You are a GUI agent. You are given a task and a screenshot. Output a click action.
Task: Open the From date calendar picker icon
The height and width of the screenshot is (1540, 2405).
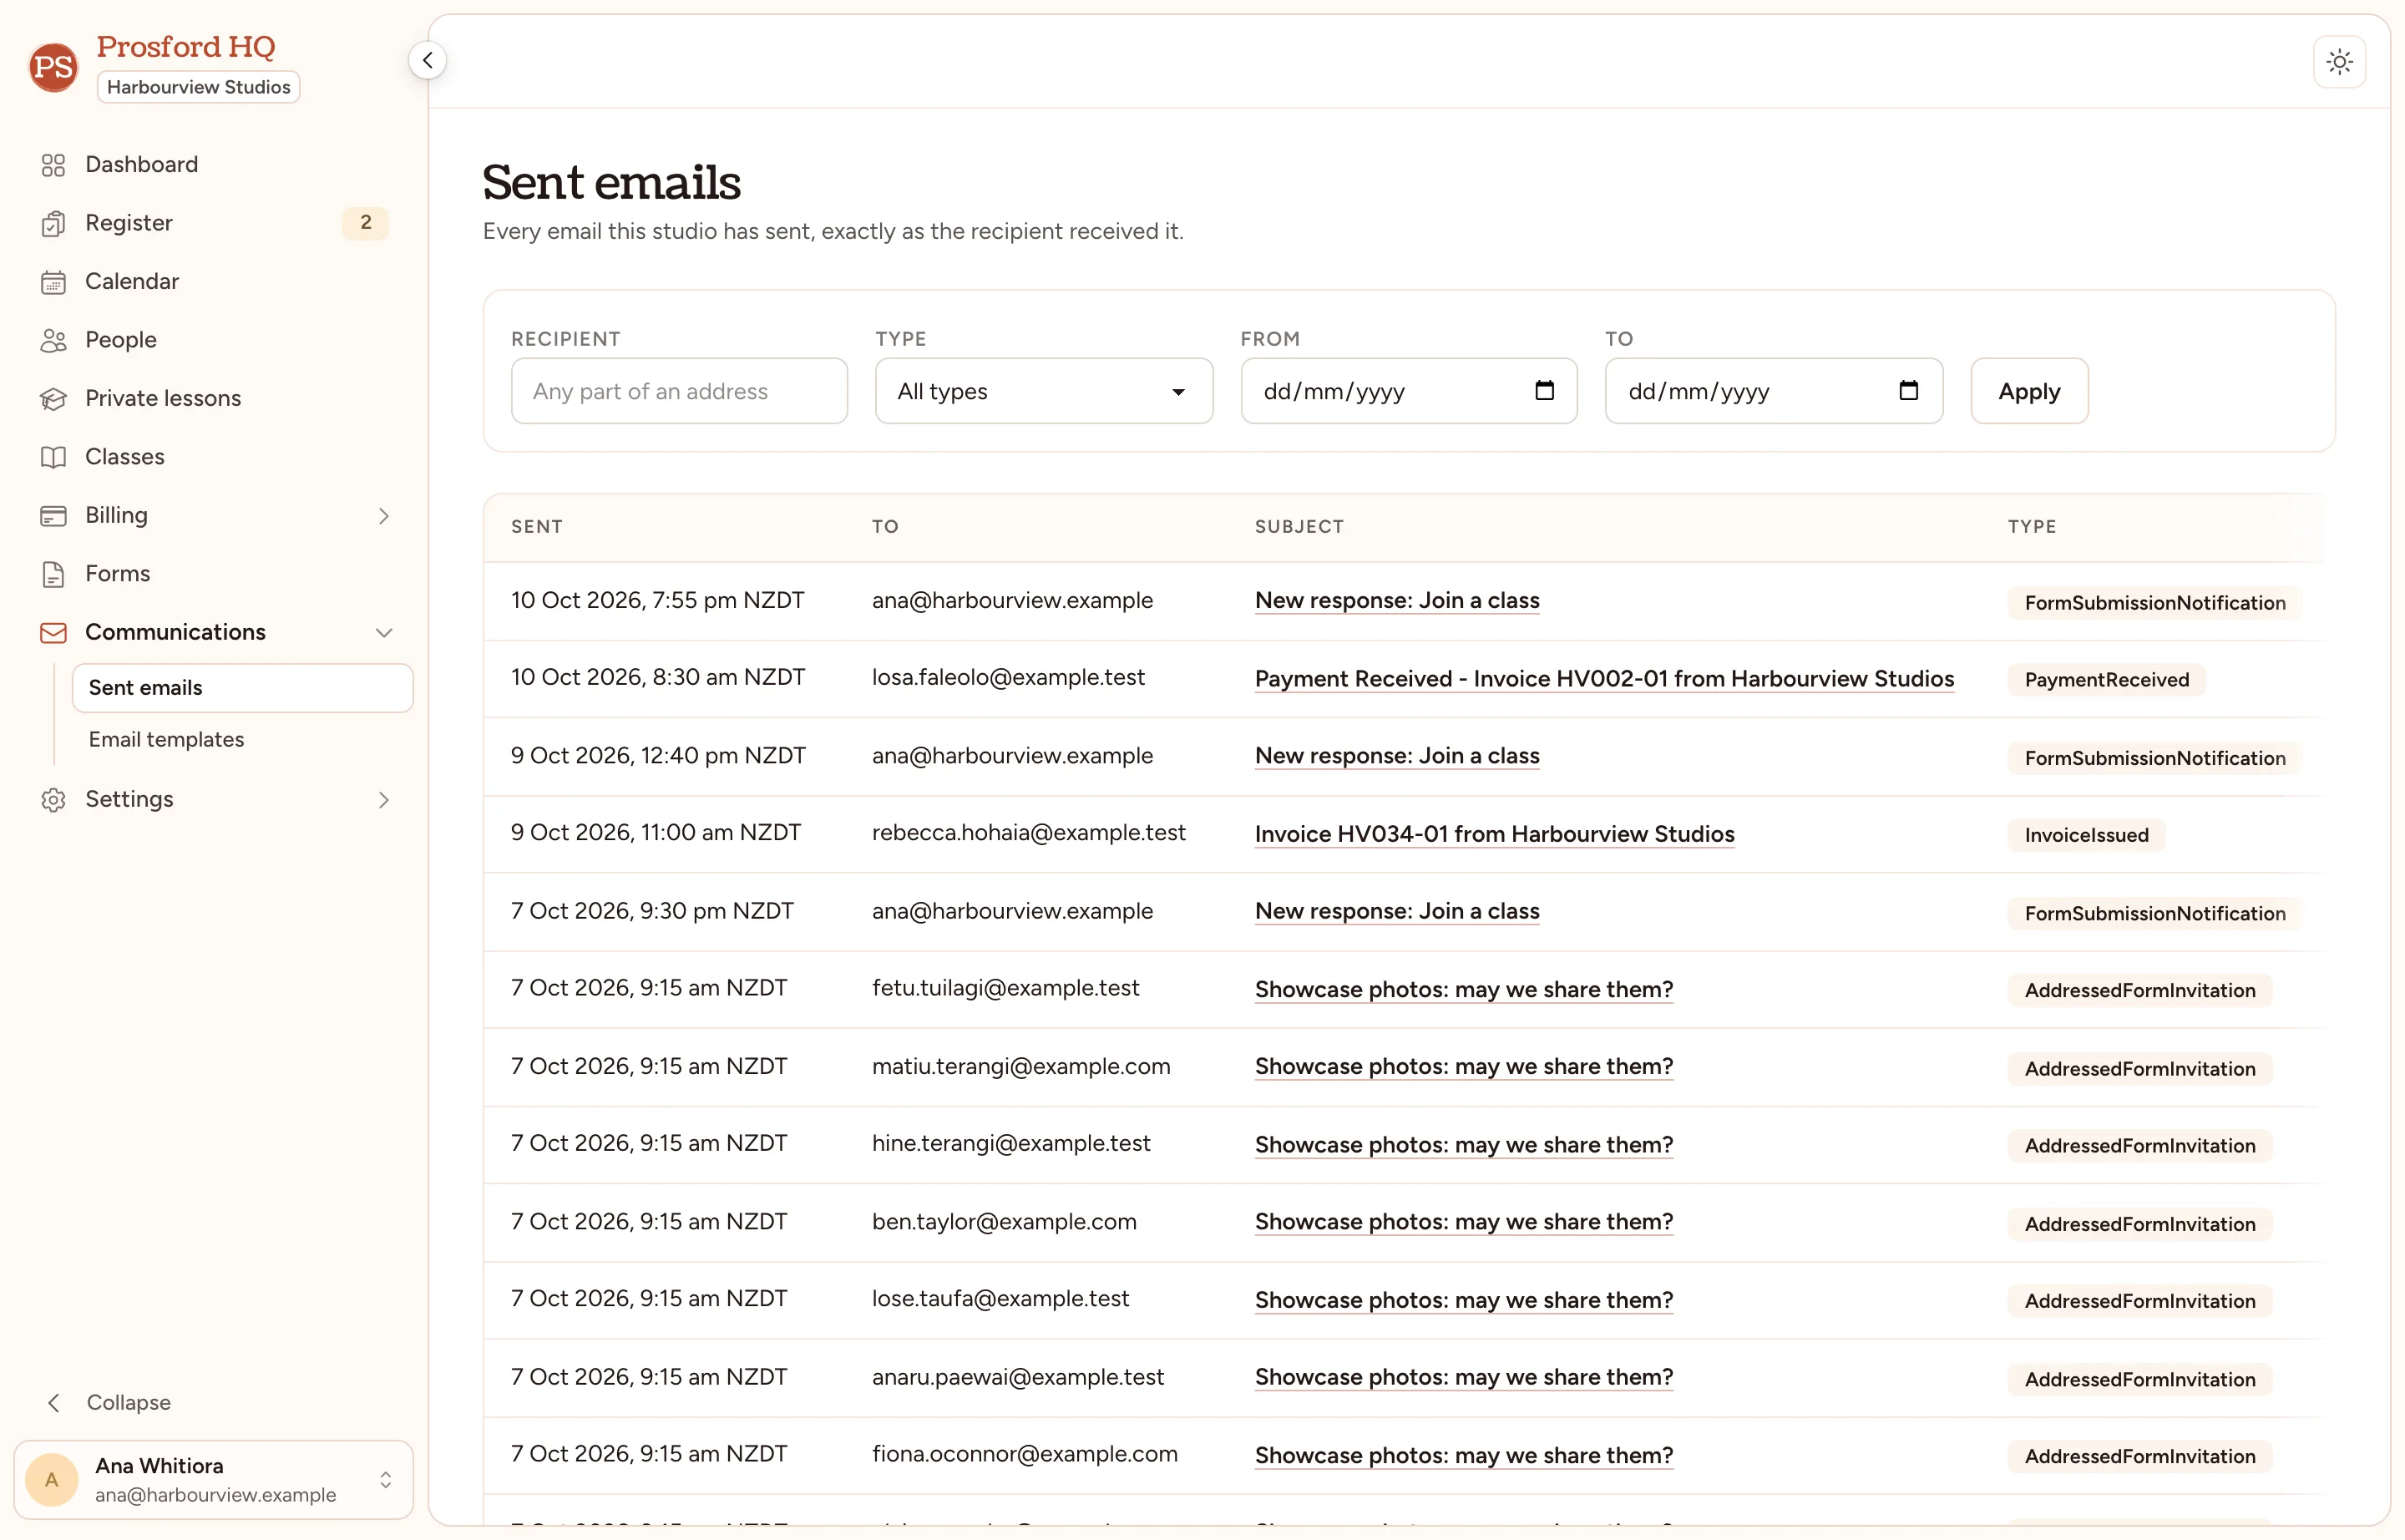[x=1544, y=390]
